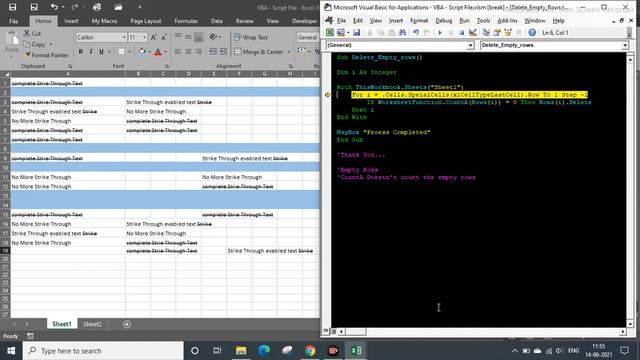Open the font size 11 dropdown
640x360 pixels.
pos(144,37)
